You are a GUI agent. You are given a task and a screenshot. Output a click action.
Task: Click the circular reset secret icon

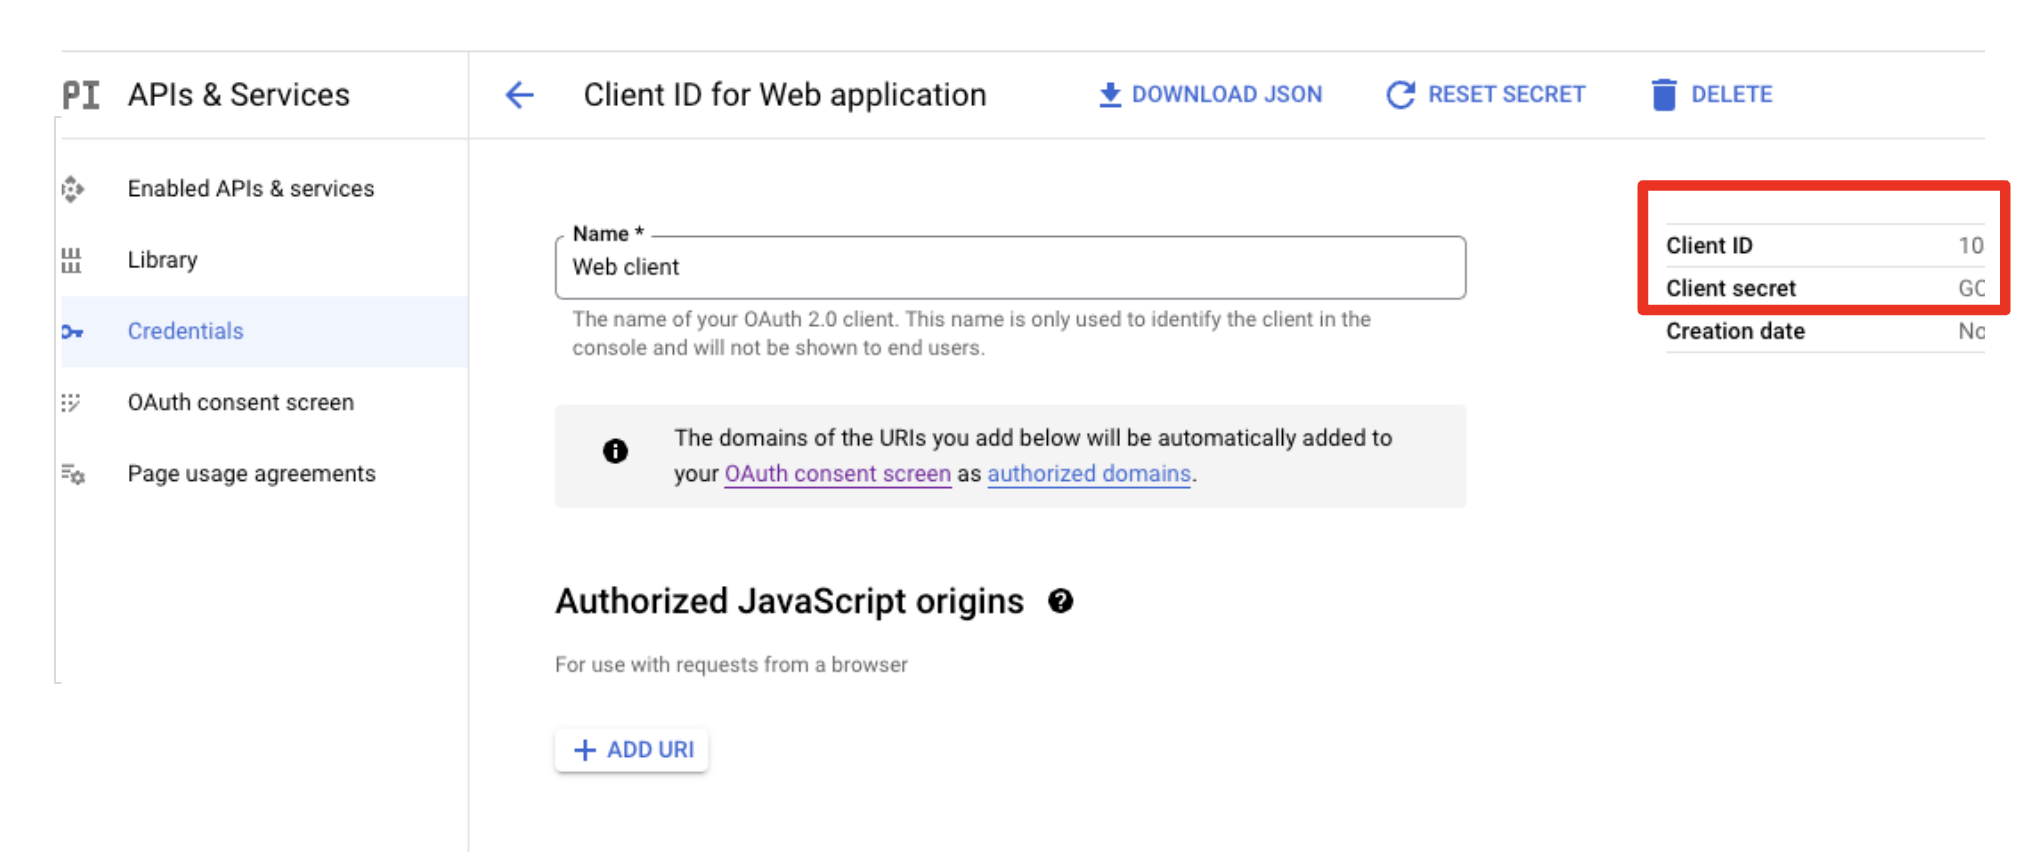coord(1400,95)
